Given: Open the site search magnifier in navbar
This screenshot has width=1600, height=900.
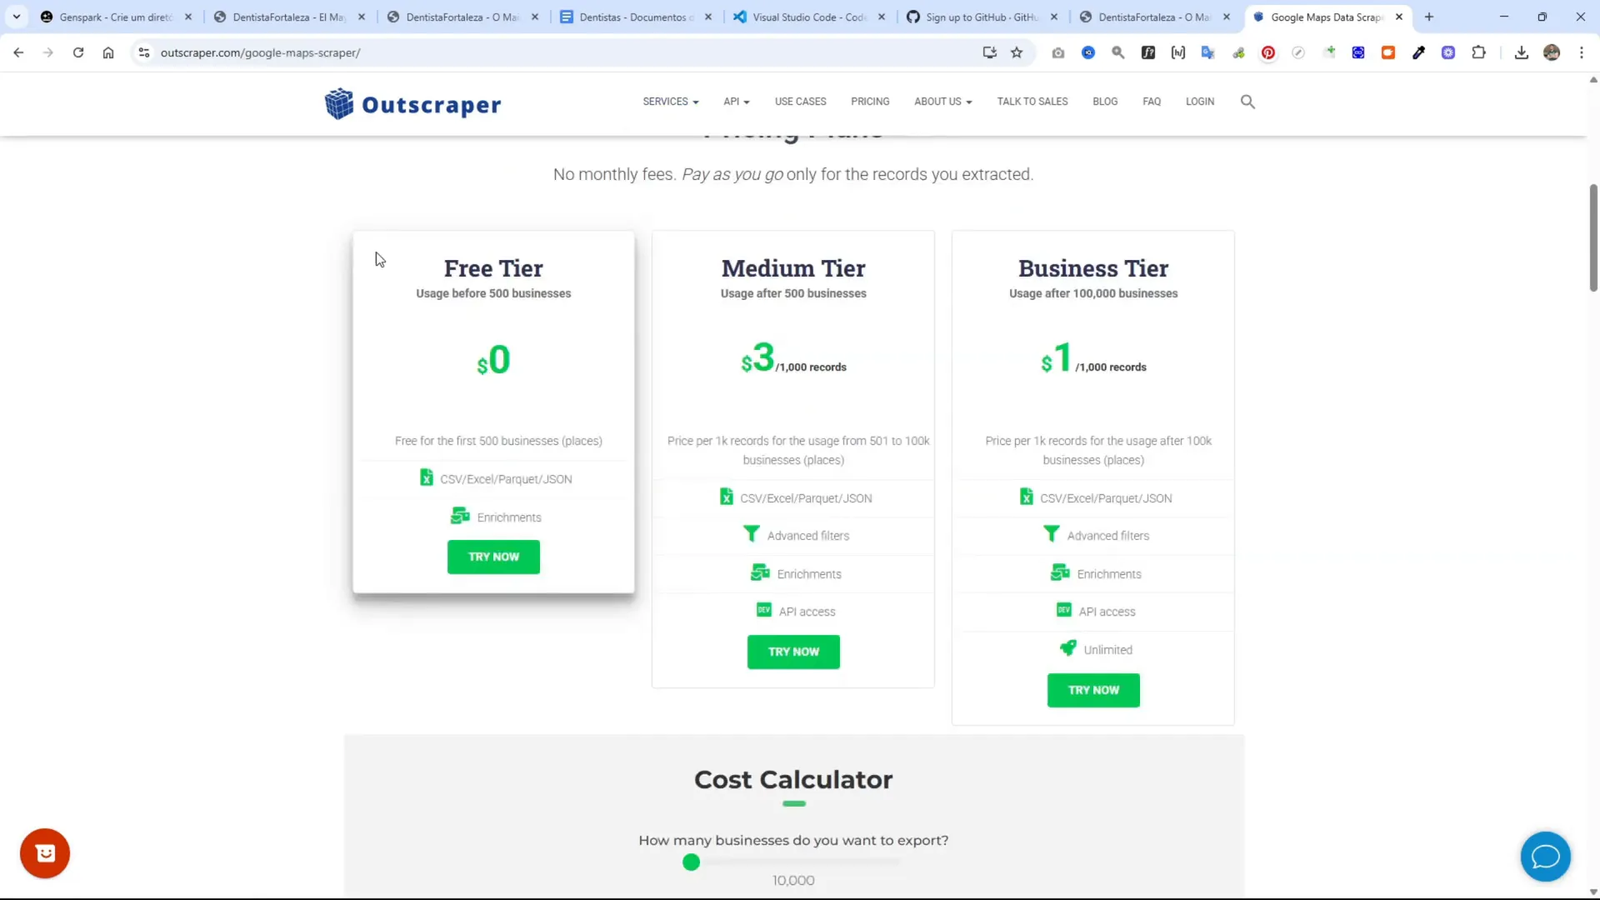Looking at the screenshot, I should click(x=1247, y=101).
